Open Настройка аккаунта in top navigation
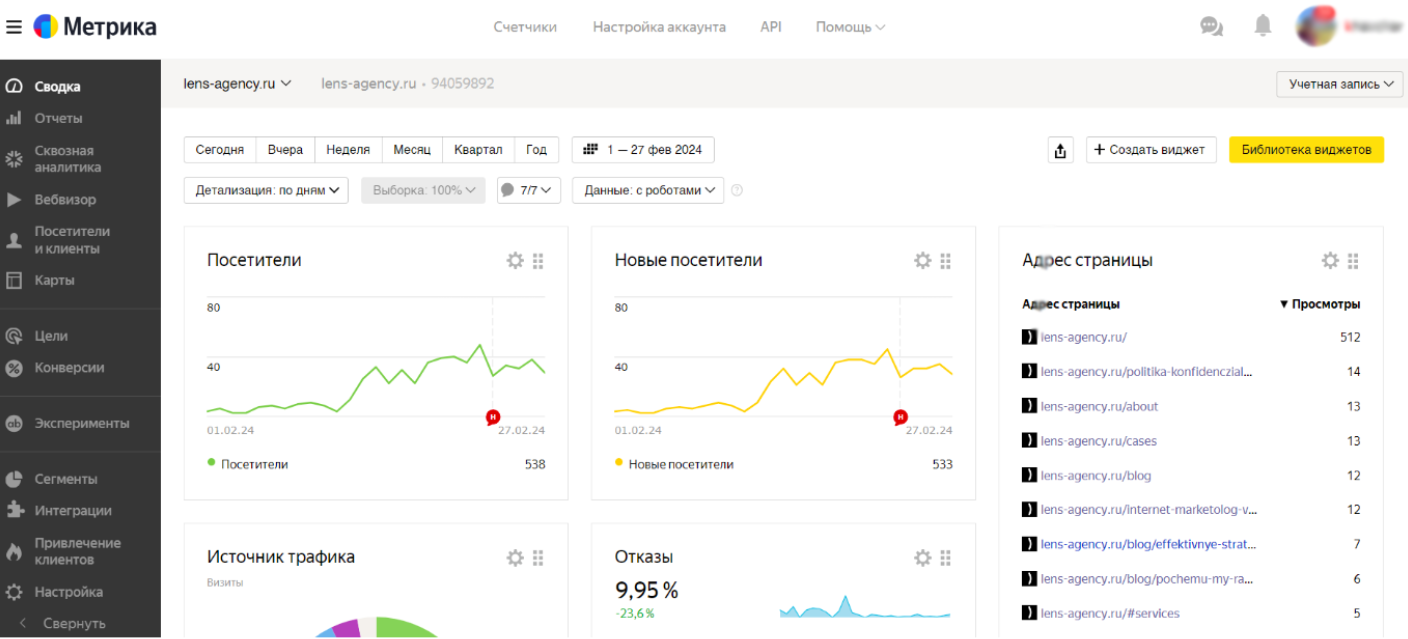This screenshot has height=639, width=1408. [x=659, y=27]
